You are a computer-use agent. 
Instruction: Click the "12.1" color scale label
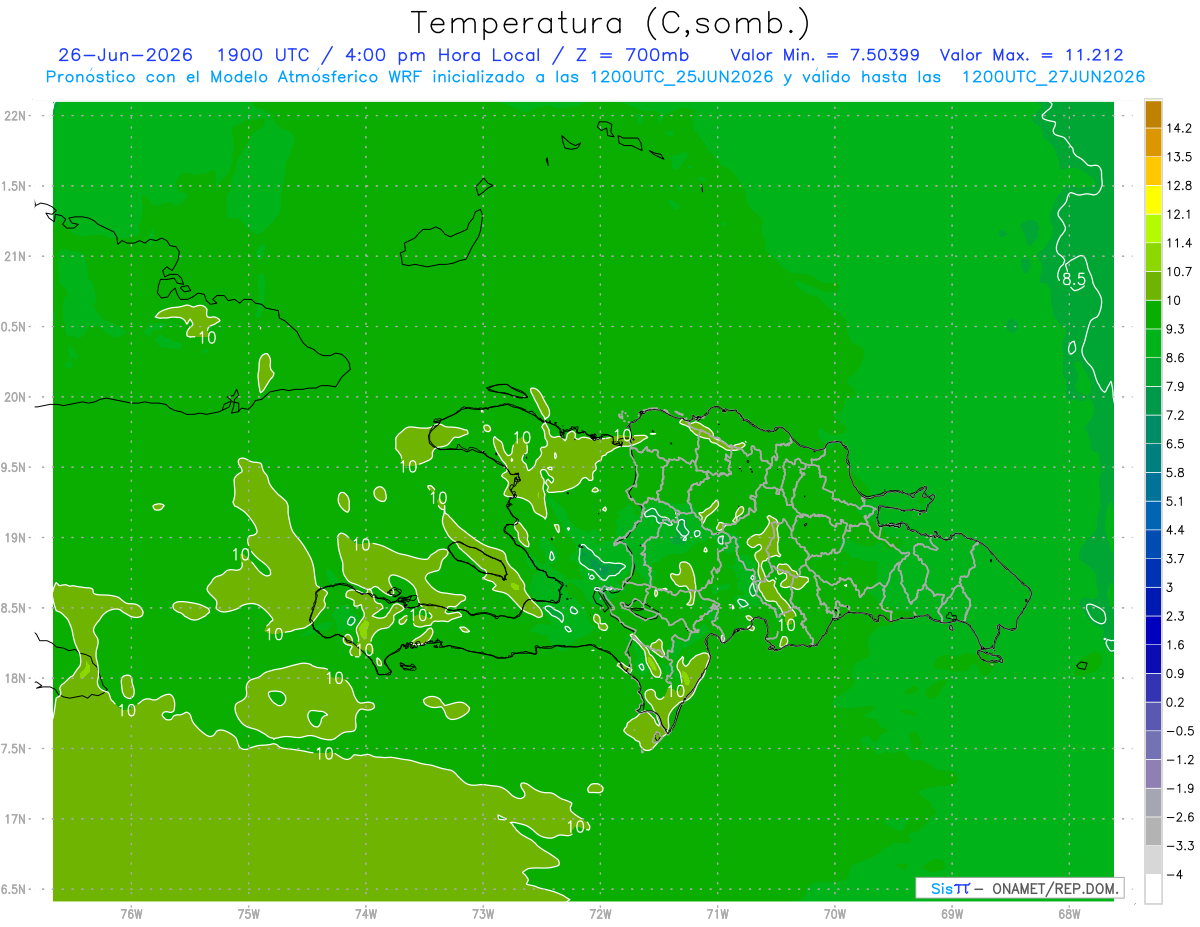point(1178,215)
